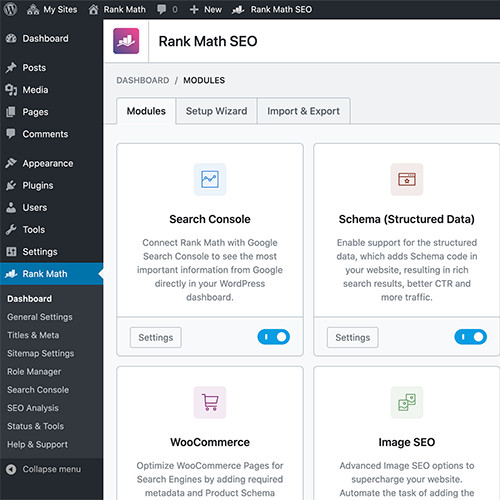Screen dimensions: 500x500
Task: Turn off the Schema module toggle
Action: tap(471, 337)
